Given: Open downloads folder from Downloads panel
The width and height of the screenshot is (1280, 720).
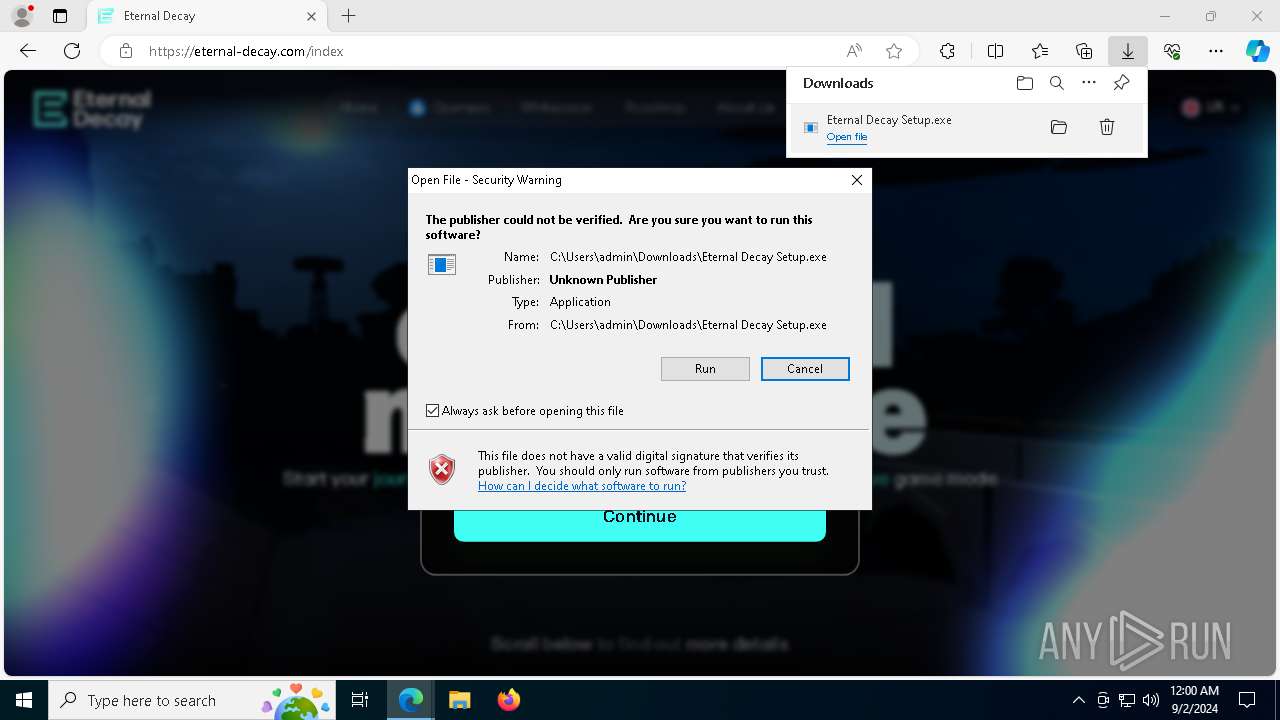Looking at the screenshot, I should tap(1025, 83).
